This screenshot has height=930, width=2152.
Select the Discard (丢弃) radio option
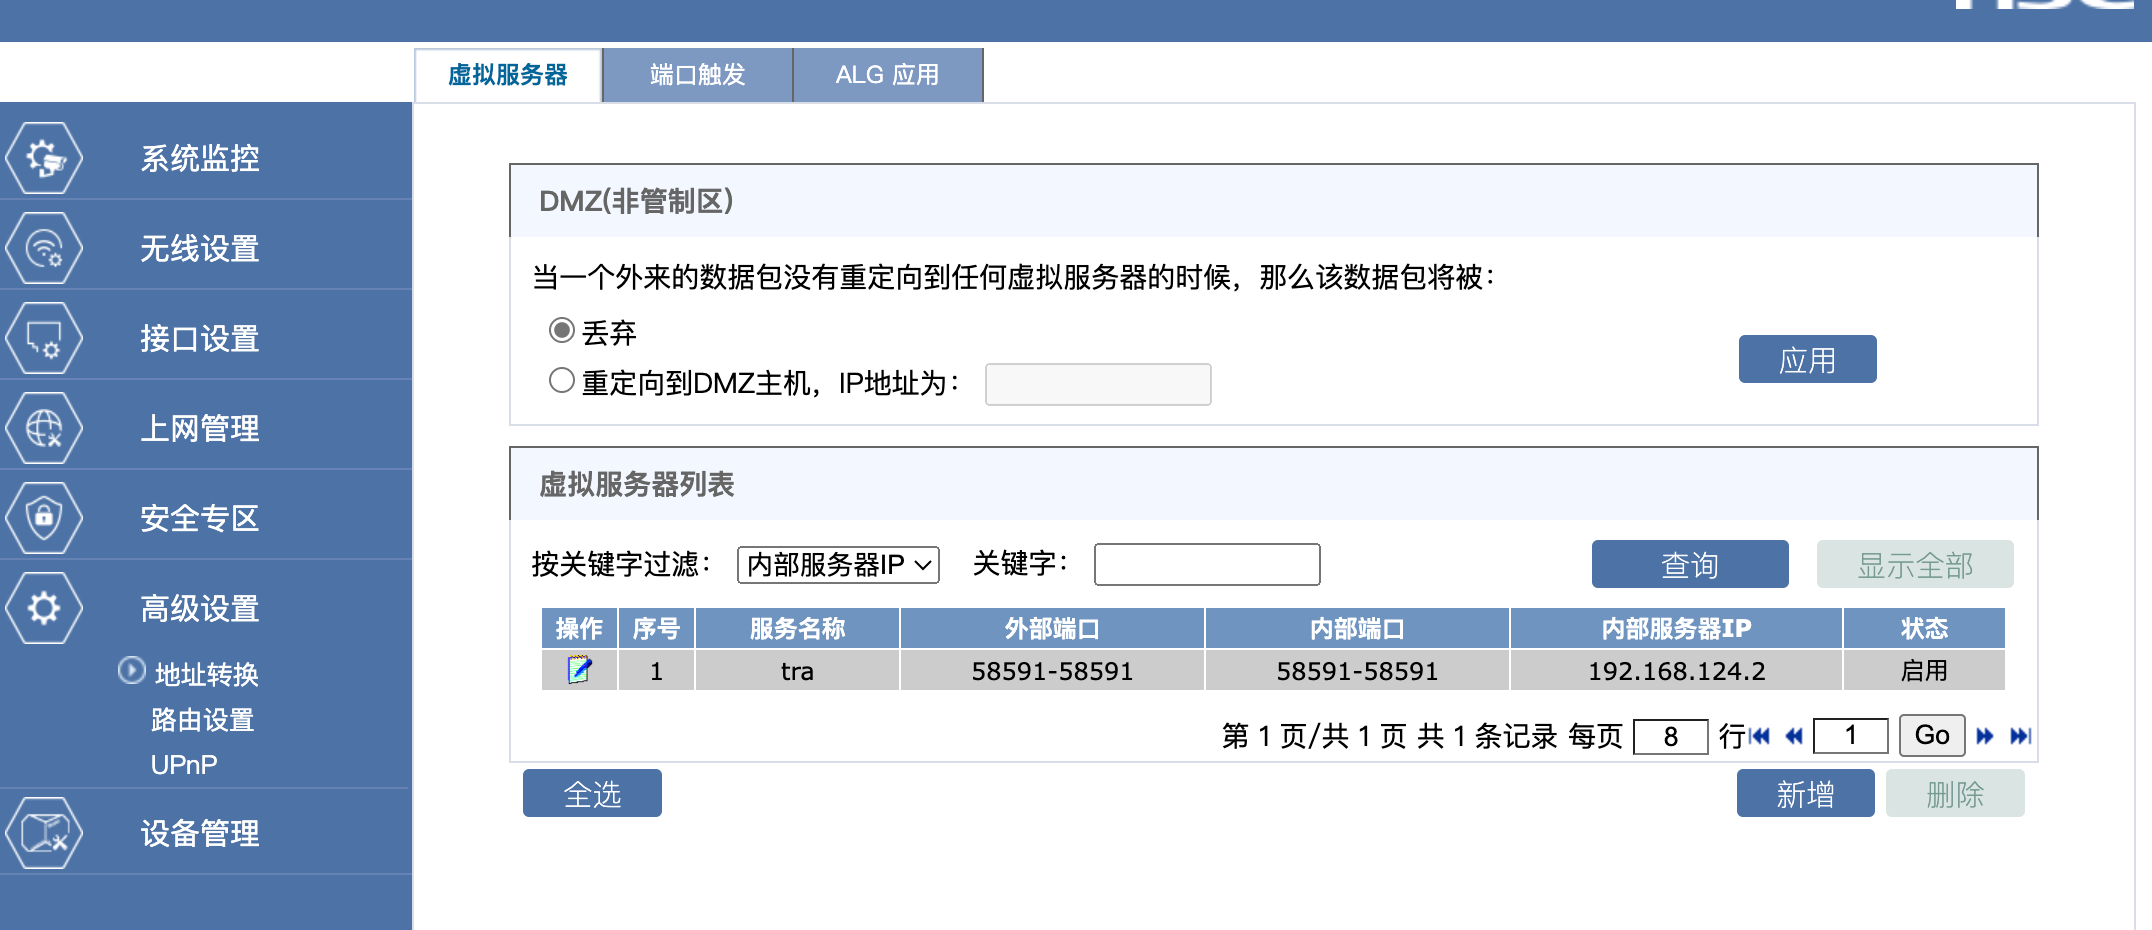[562, 330]
